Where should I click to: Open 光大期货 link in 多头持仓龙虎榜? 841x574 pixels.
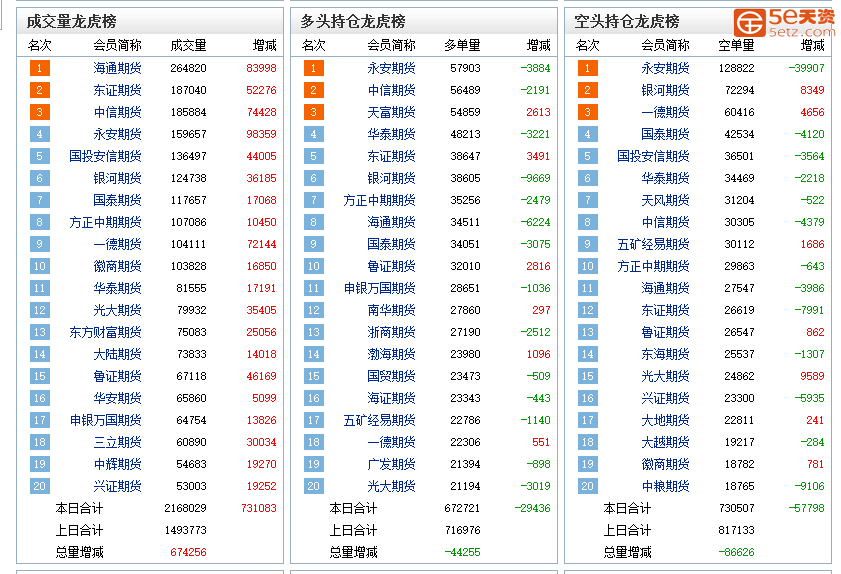click(x=392, y=486)
